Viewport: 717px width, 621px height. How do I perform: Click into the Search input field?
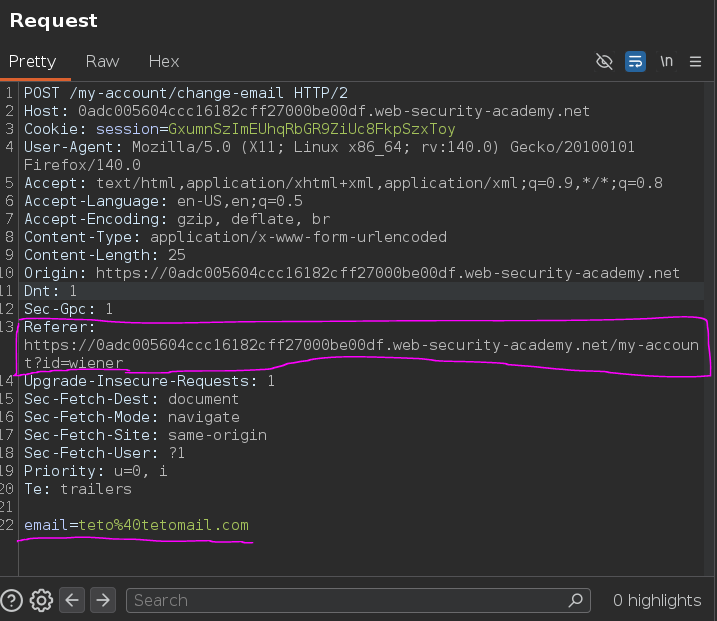tap(348, 600)
